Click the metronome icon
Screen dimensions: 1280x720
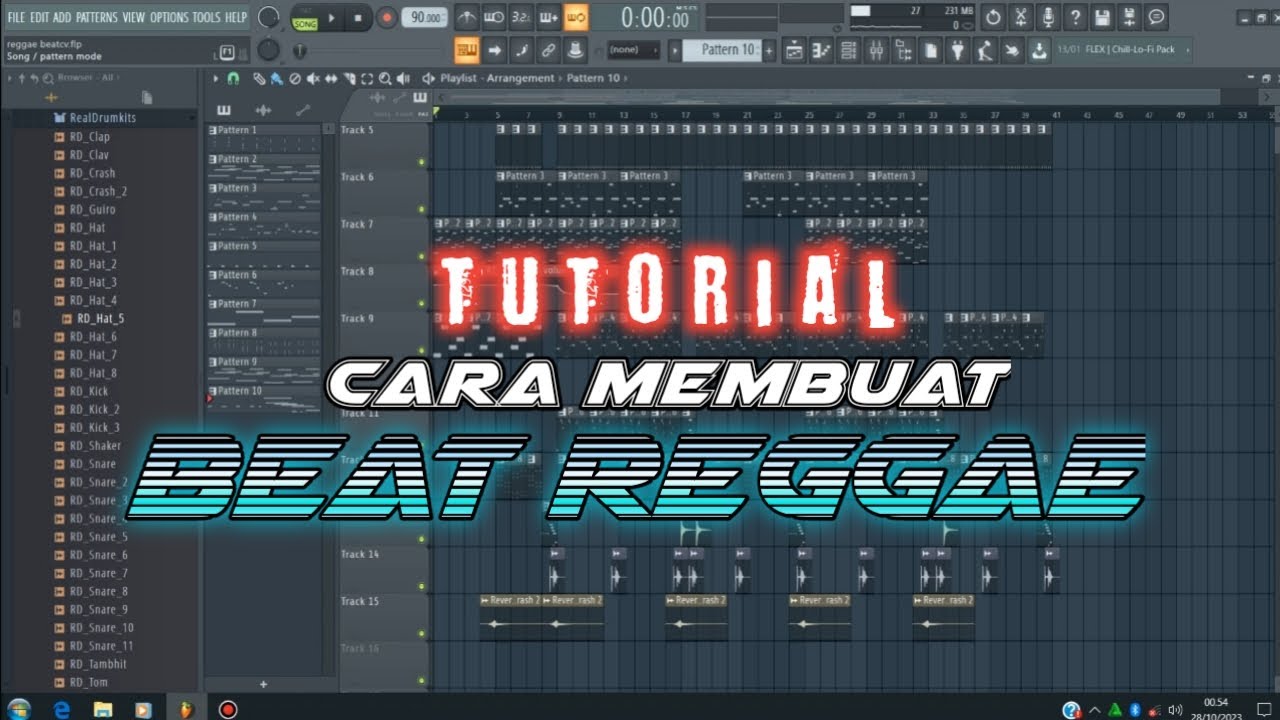point(466,17)
